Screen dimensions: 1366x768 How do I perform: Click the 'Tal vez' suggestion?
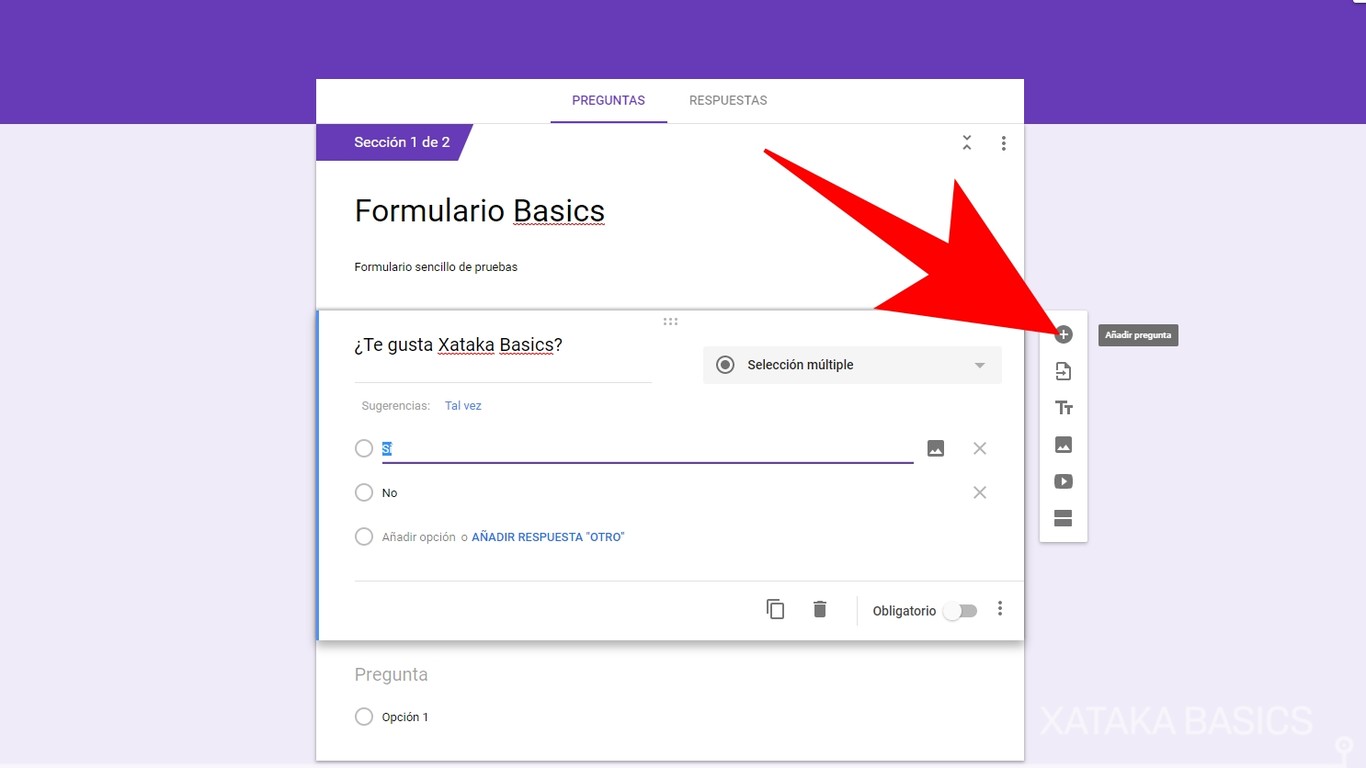click(x=463, y=406)
